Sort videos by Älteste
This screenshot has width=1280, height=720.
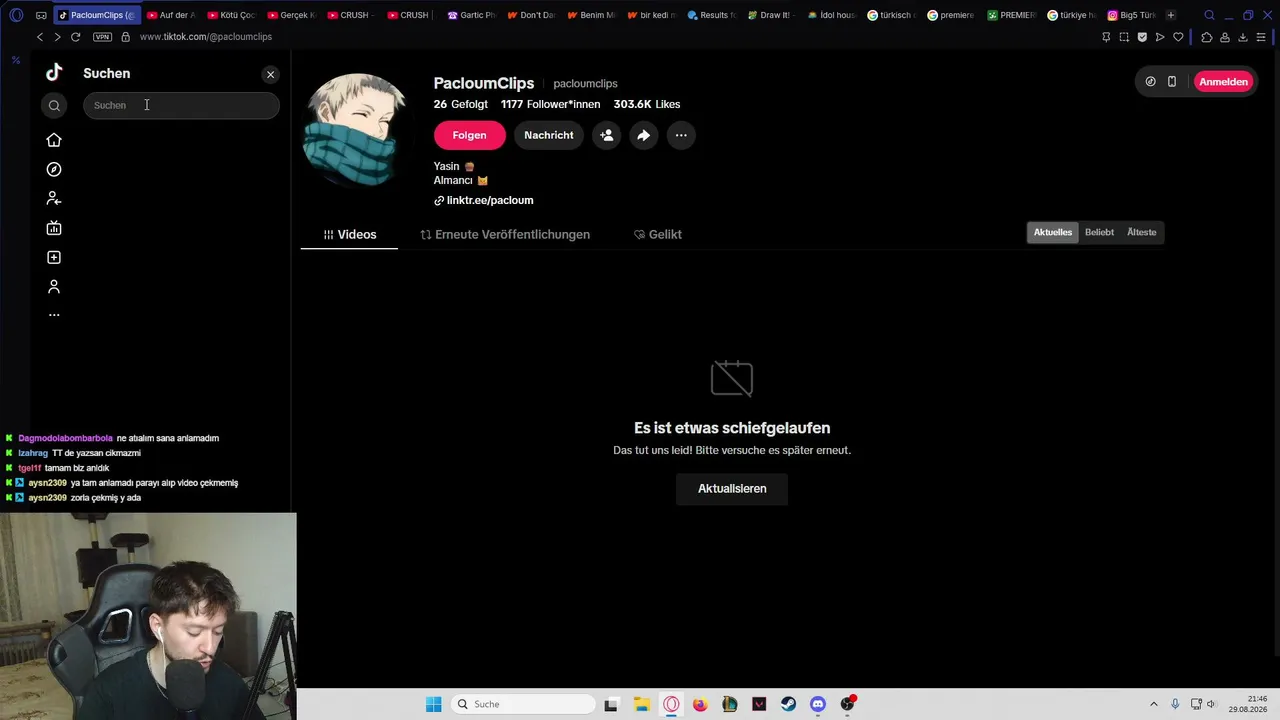(1141, 232)
